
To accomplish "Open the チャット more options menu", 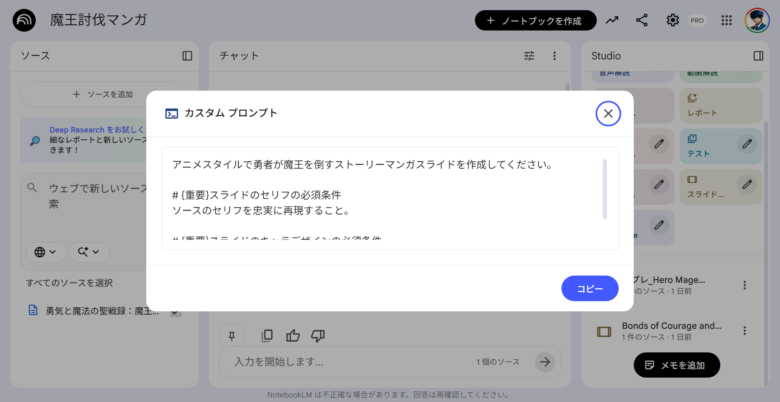I will [x=555, y=56].
